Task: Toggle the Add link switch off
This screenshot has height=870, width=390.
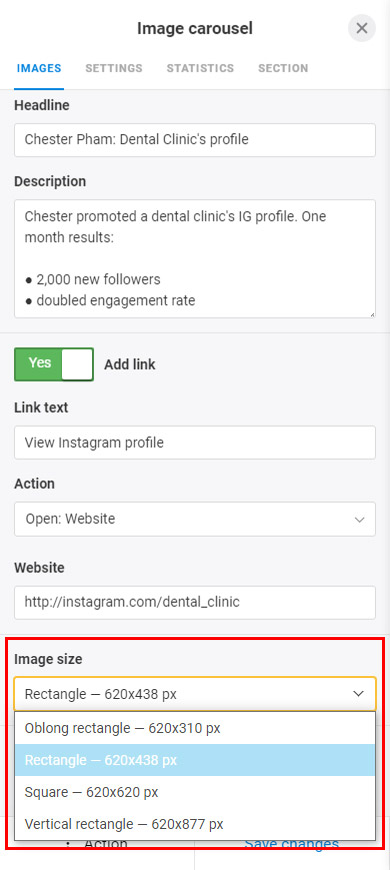Action: [54, 364]
